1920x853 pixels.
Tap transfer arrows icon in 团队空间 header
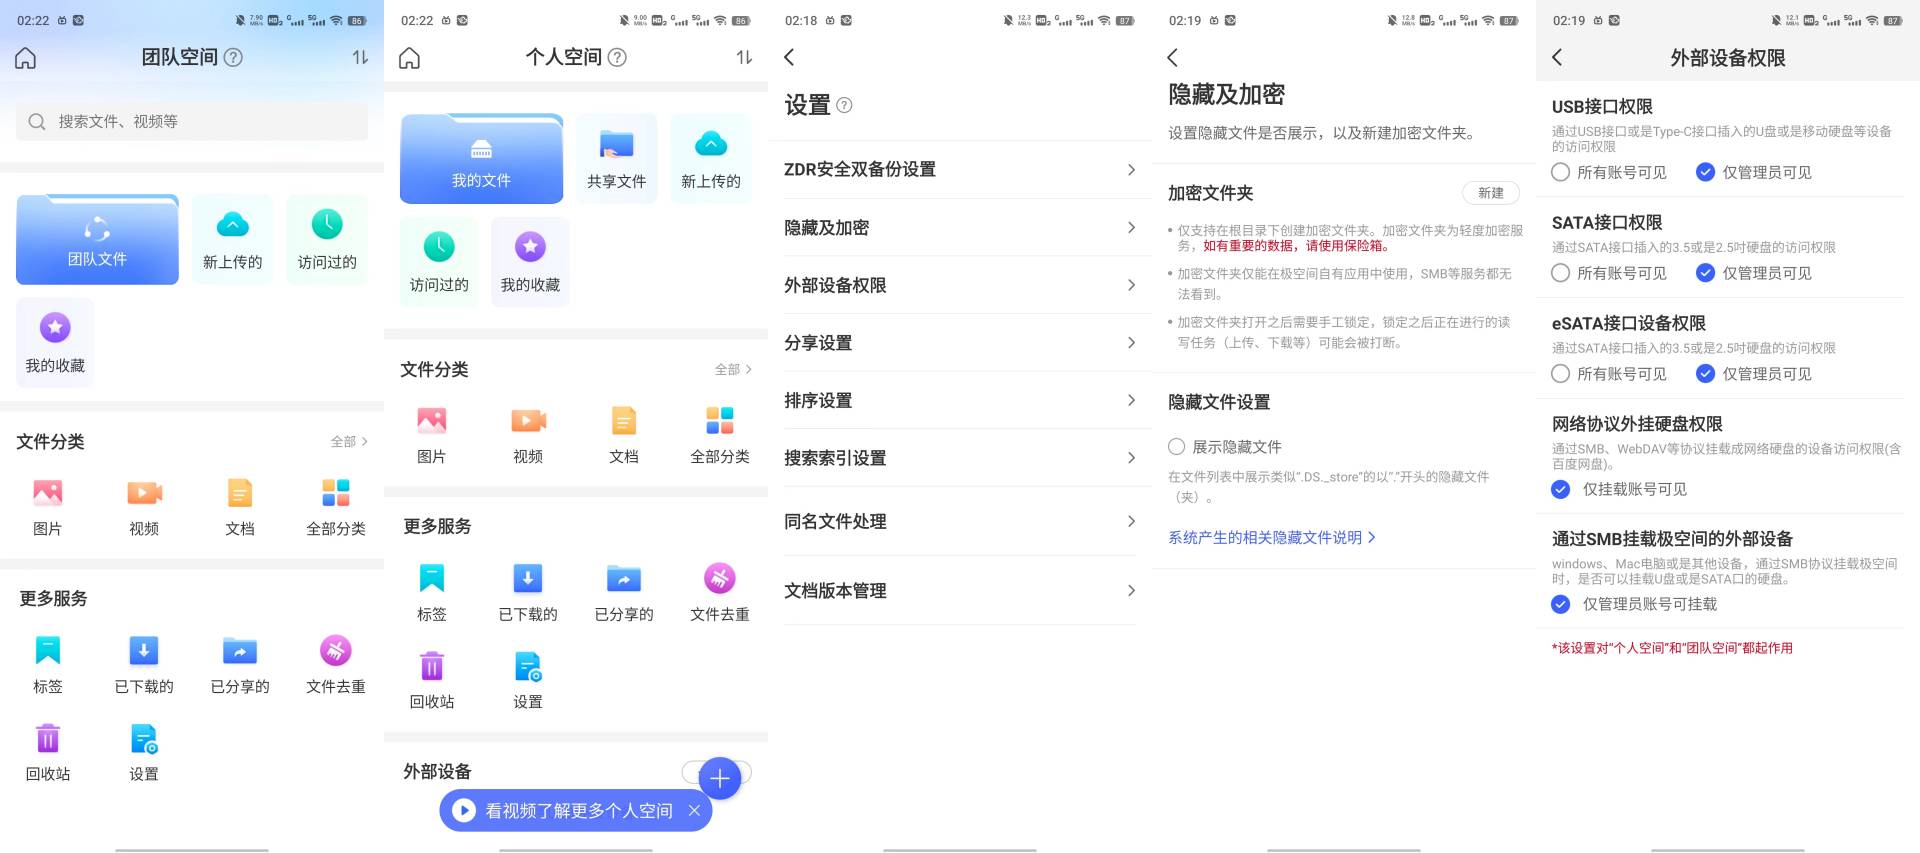pyautogui.click(x=360, y=57)
